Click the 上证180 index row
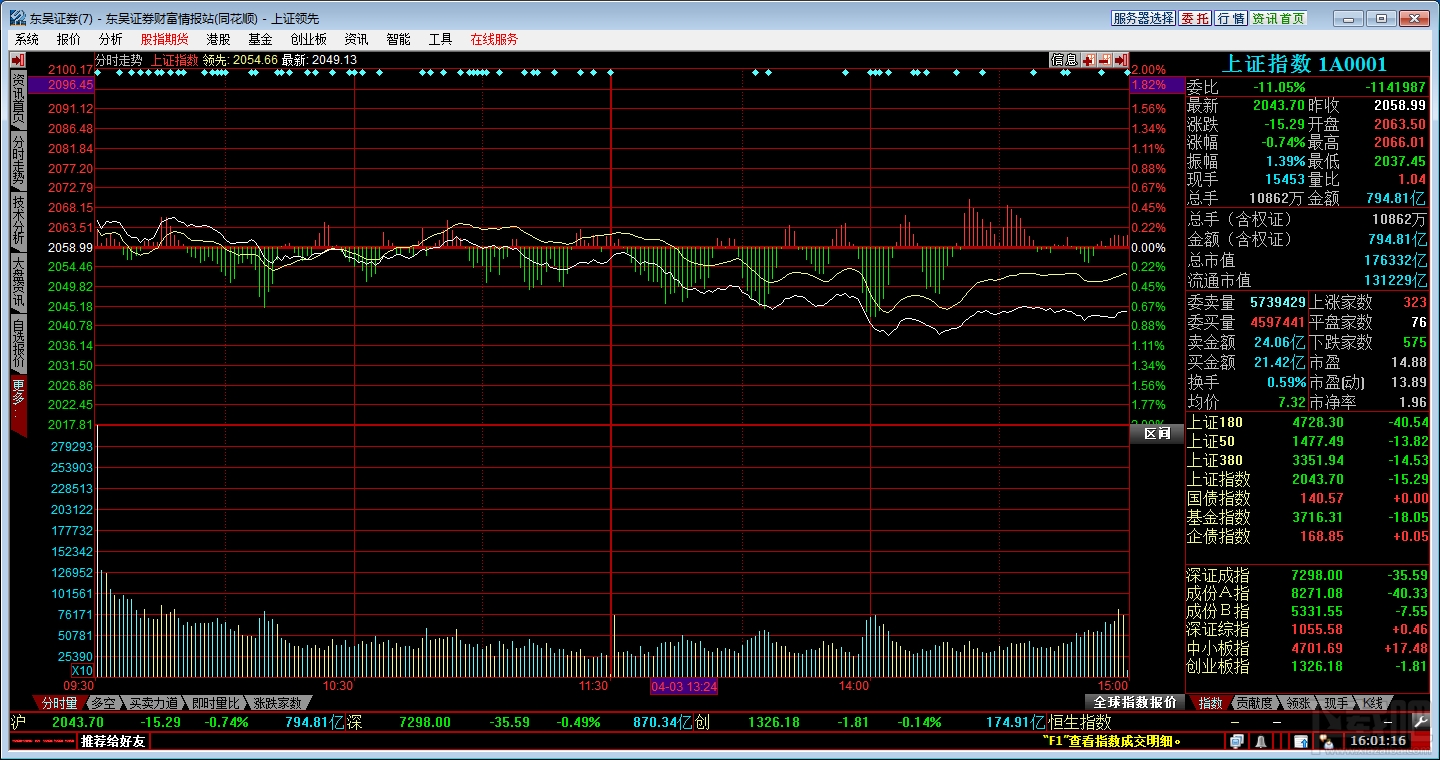1440x760 pixels. (x=1308, y=422)
